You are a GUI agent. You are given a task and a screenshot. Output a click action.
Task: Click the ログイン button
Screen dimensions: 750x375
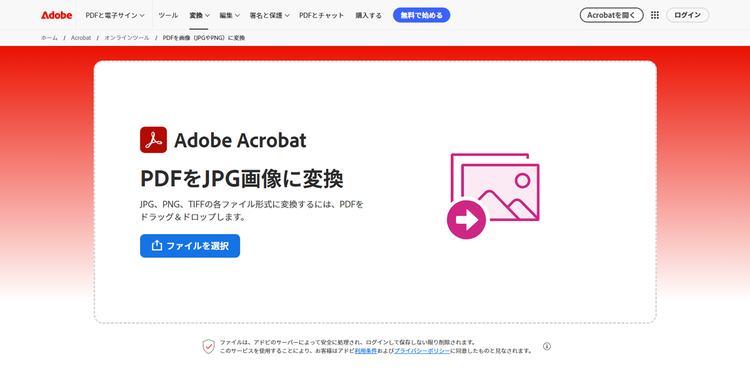687,15
